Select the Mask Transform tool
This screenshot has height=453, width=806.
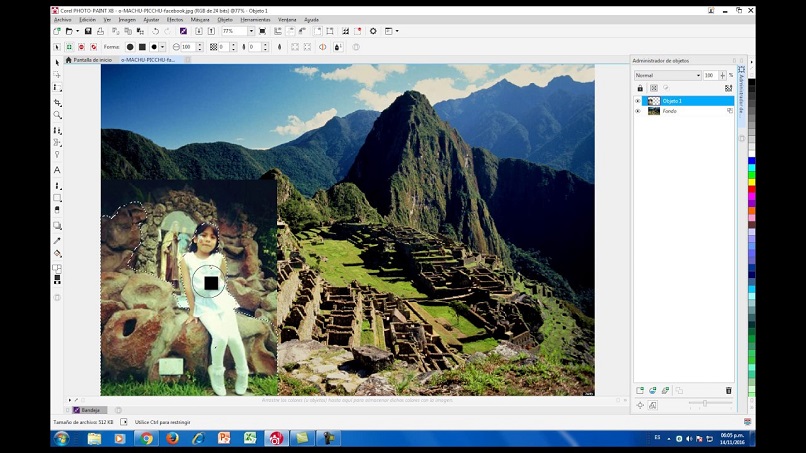click(x=57, y=75)
